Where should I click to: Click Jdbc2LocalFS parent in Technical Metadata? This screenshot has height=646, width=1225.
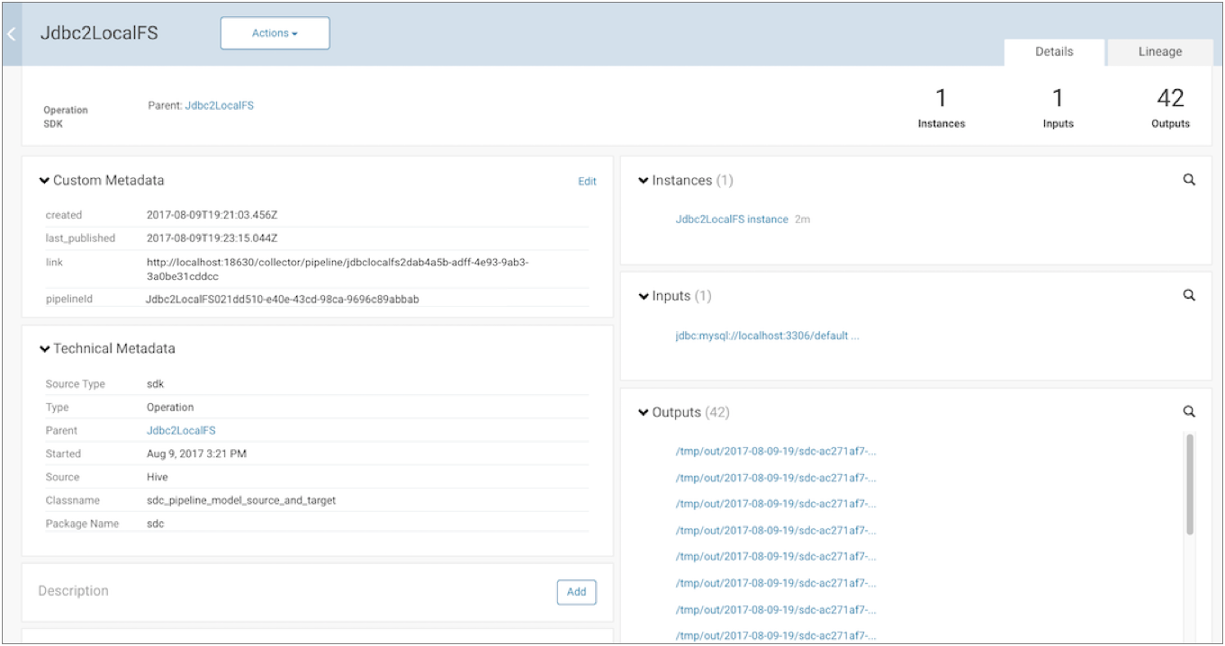tap(181, 431)
